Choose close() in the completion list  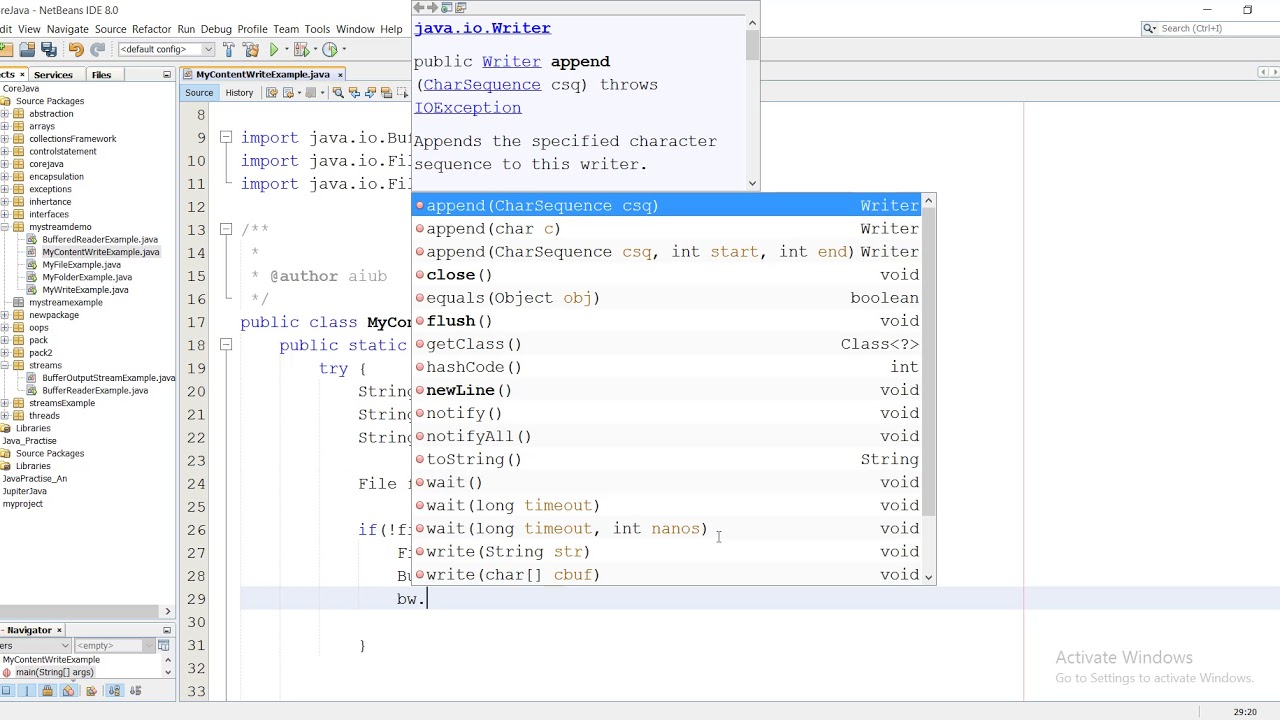tap(667, 275)
